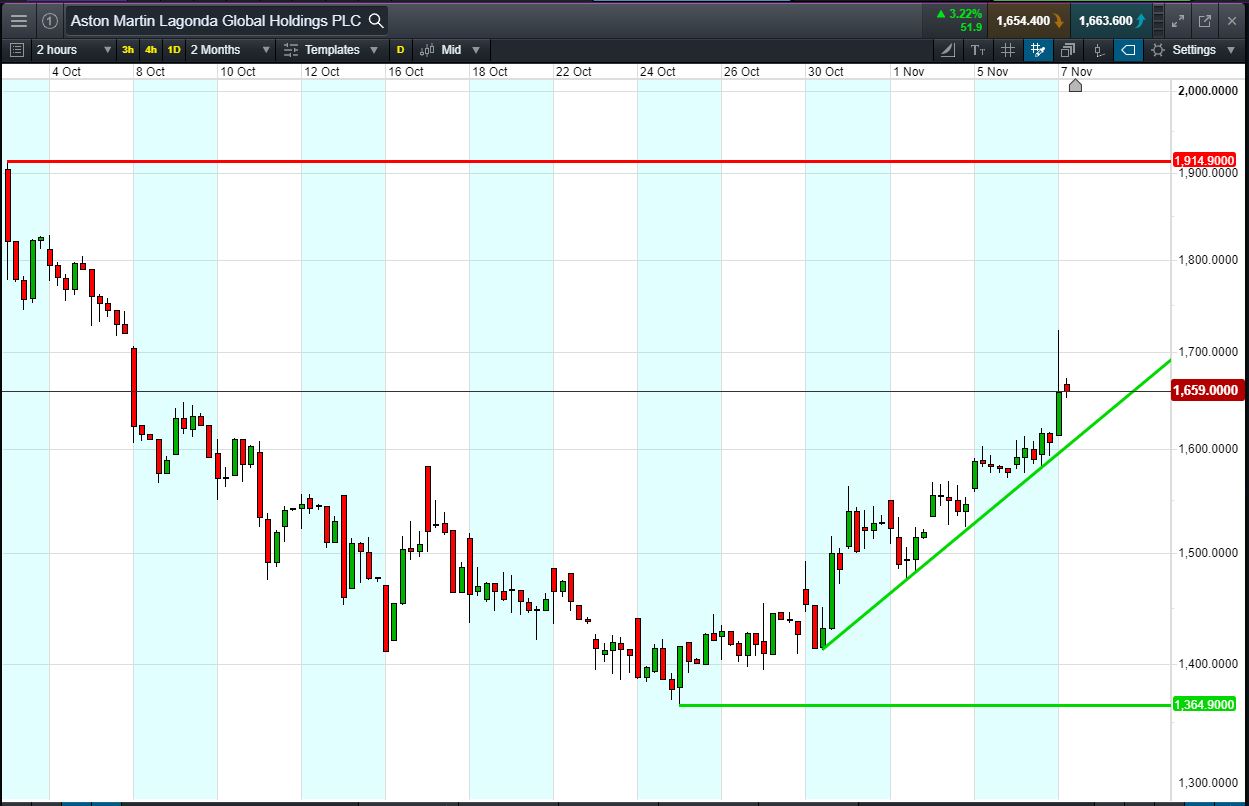Pop out the chart to a new window
Viewport: 1249px width, 806px height.
[x=1204, y=20]
